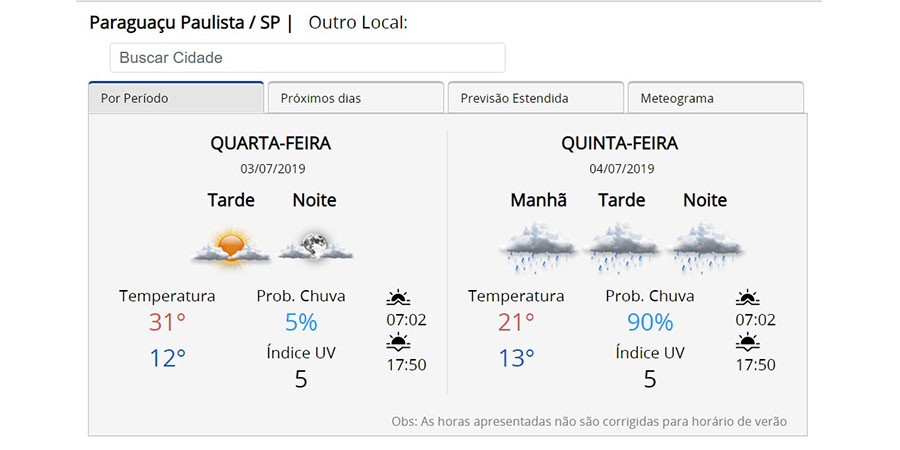Click the QUINTA-FEIRA day heading
This screenshot has width=900, height=450.
[x=620, y=143]
